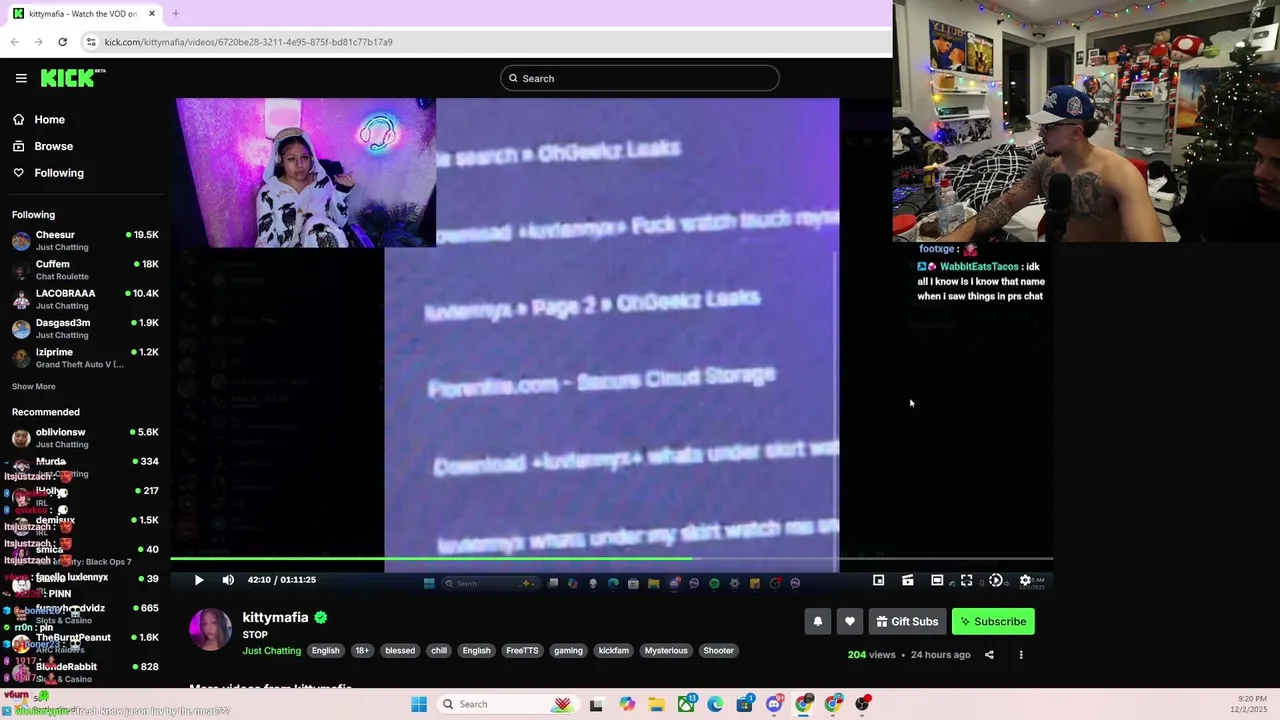Select the kickfam tag
This screenshot has height=720, width=1280.
[614, 651]
